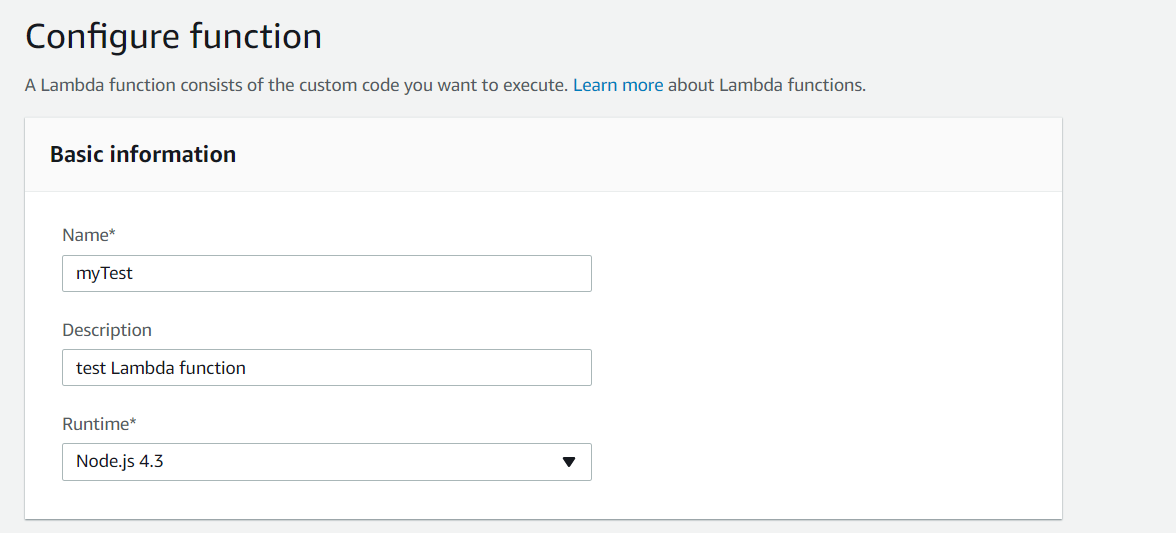Open the Learn more link
Image resolution: width=1176 pixels, height=533 pixels.
click(618, 85)
